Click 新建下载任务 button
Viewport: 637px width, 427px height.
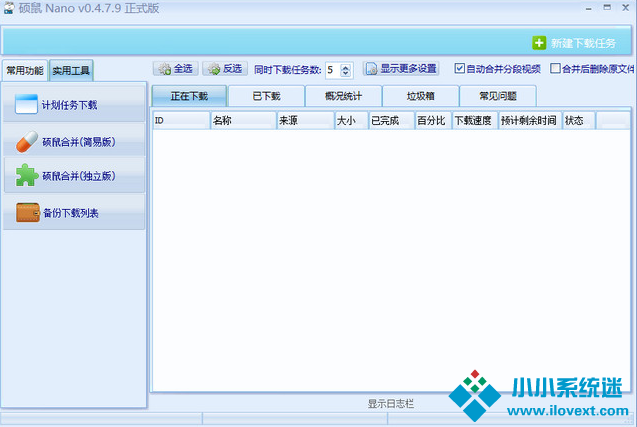[574, 43]
